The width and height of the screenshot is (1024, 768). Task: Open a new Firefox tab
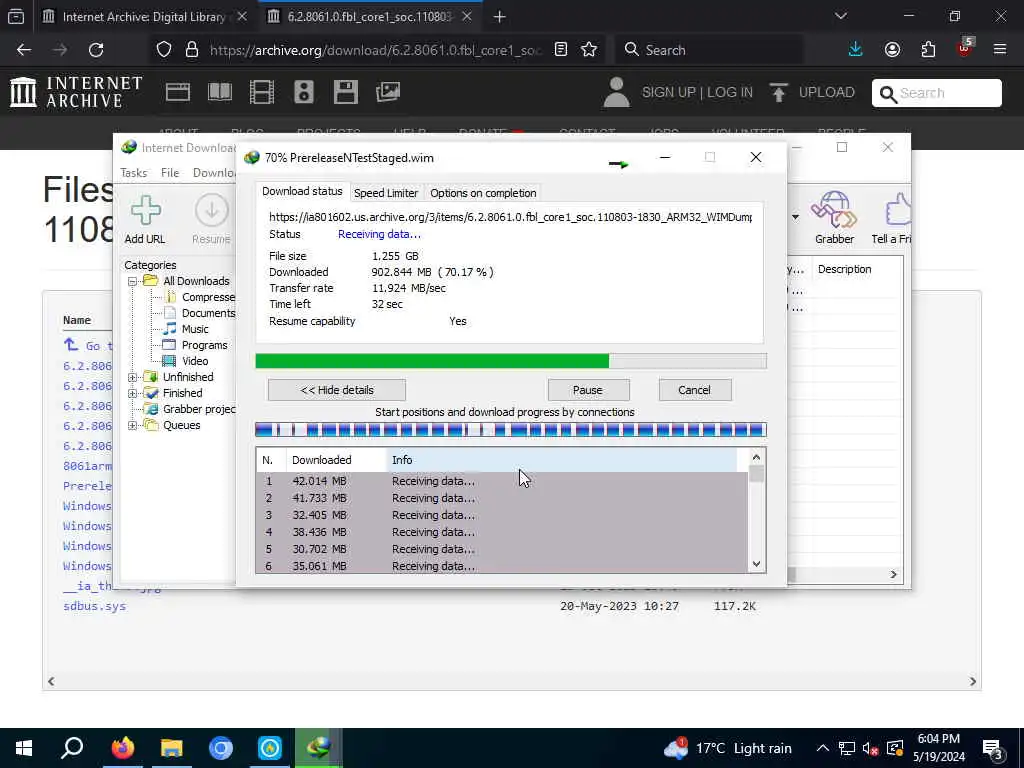pos(500,16)
